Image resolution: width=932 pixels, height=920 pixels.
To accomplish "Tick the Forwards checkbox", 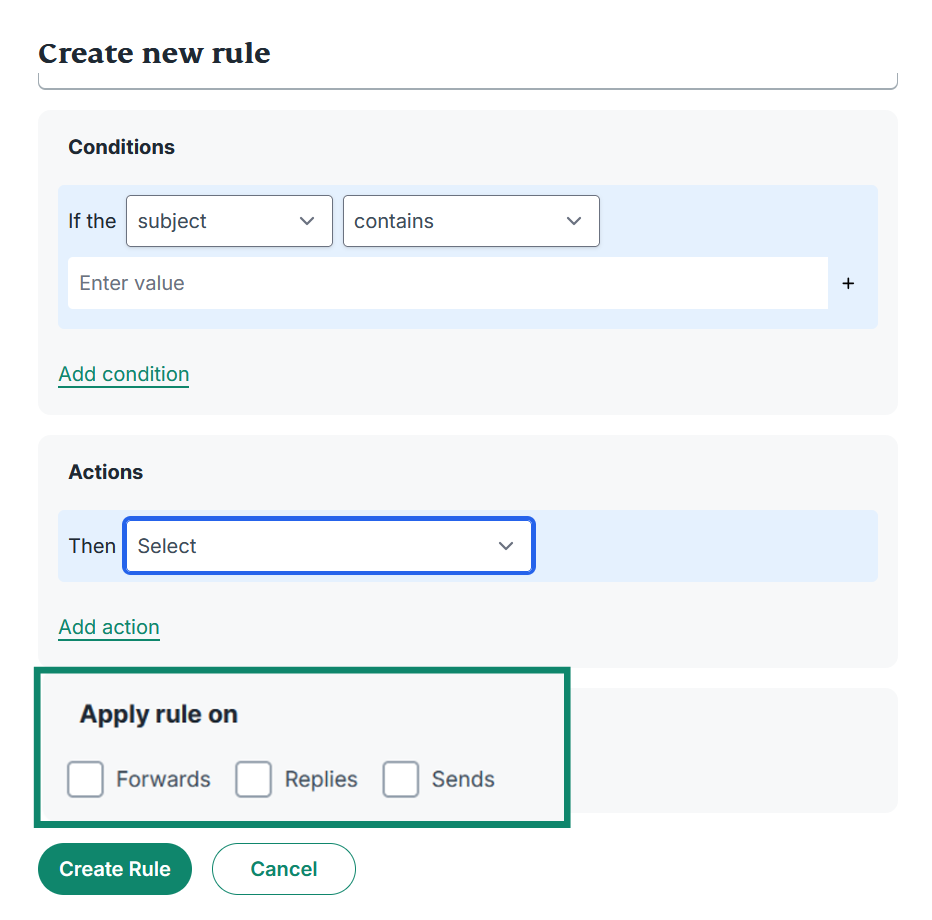I will tap(86, 779).
